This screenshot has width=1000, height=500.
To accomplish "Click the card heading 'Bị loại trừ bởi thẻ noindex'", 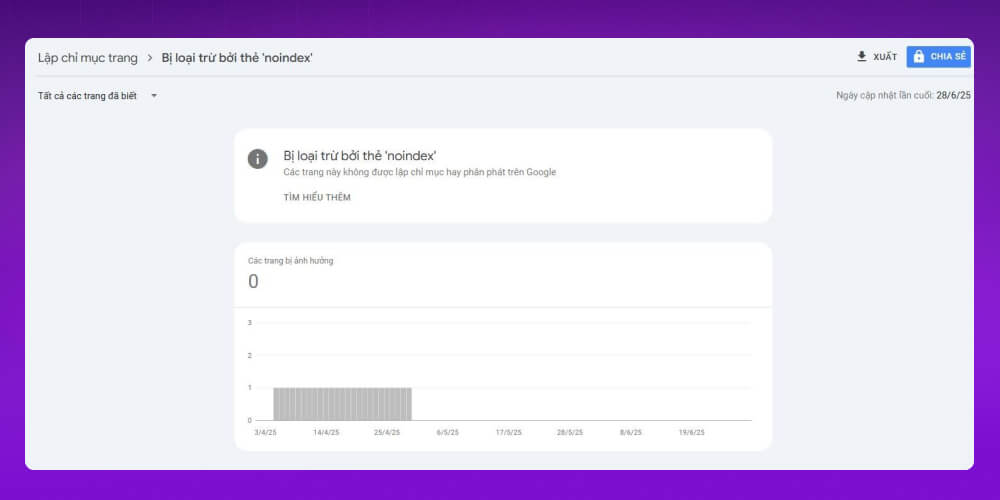I will [x=360, y=155].
